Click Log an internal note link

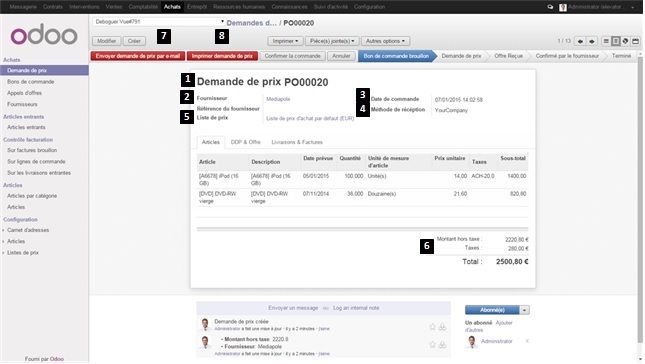[356, 308]
